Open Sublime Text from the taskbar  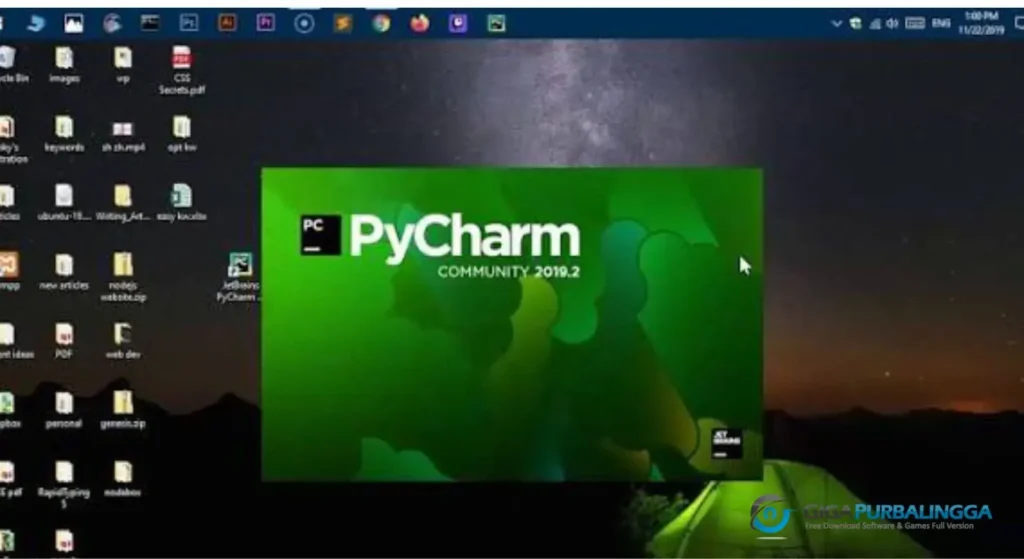click(343, 24)
